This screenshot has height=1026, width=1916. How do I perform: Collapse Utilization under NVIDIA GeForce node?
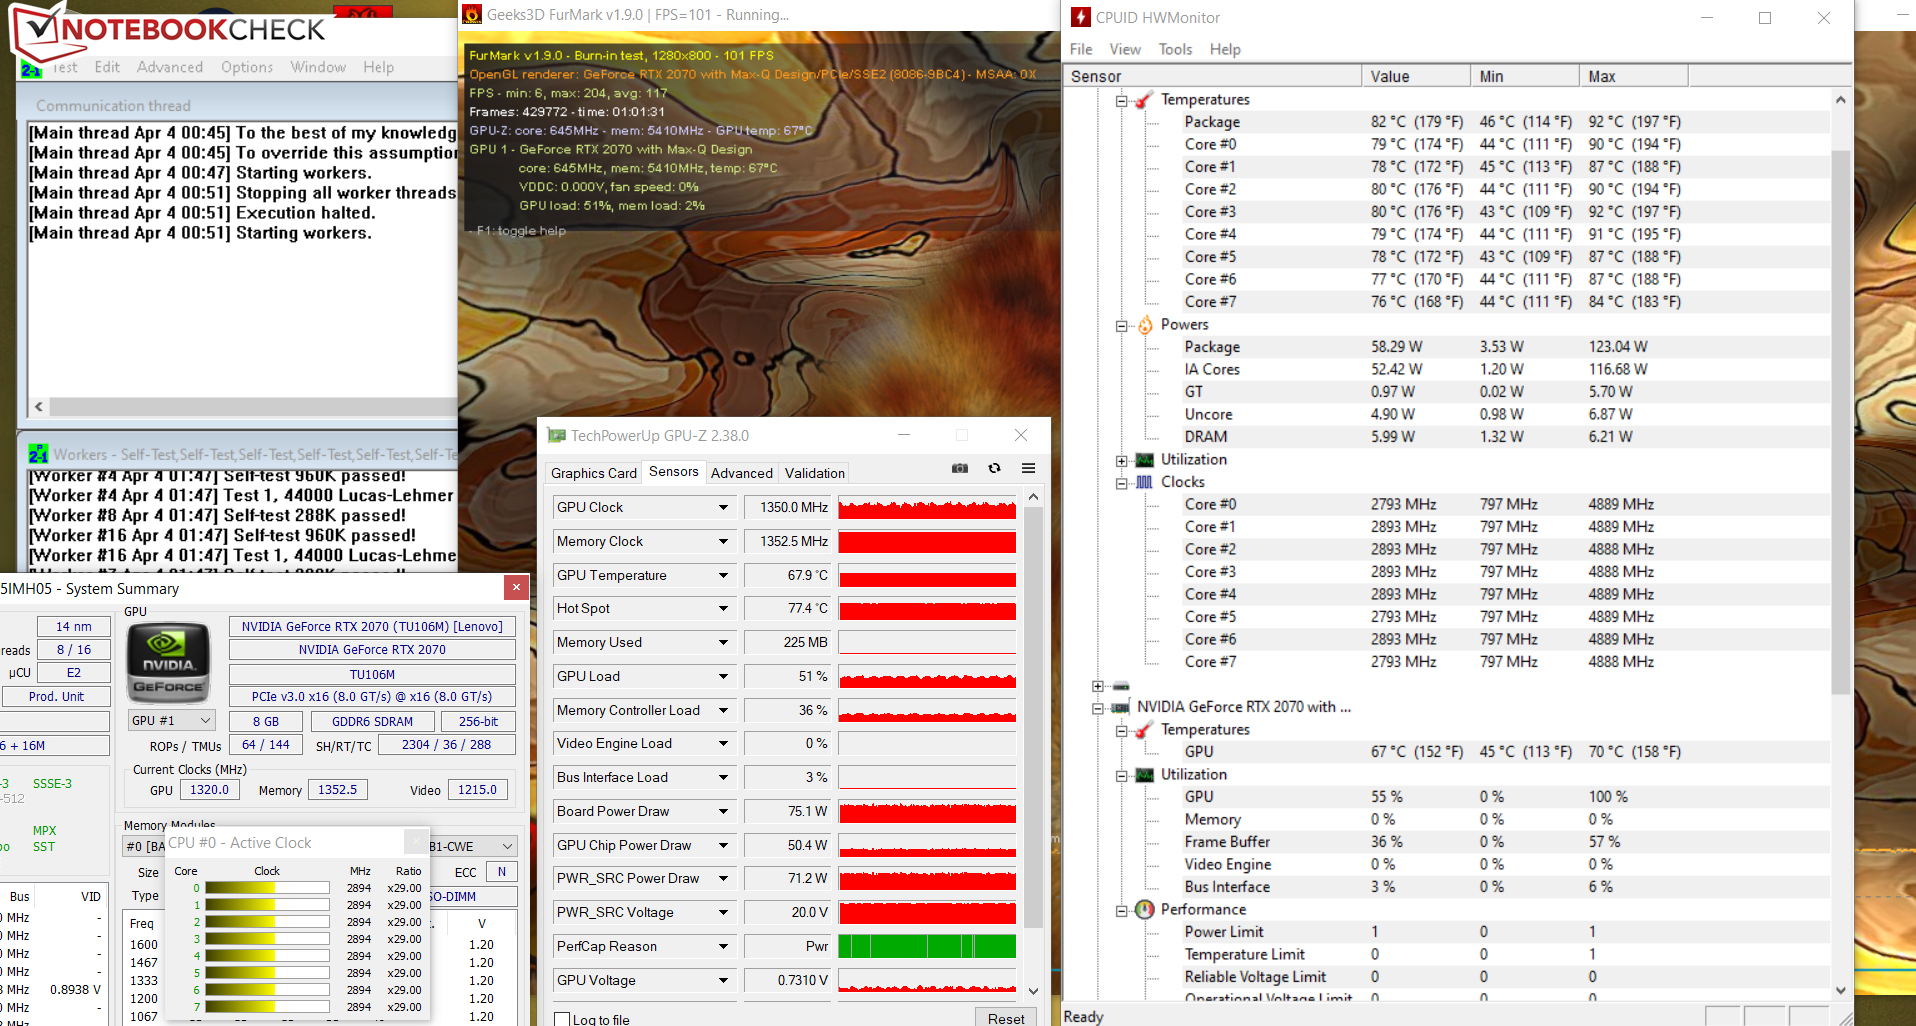[x=1122, y=775]
